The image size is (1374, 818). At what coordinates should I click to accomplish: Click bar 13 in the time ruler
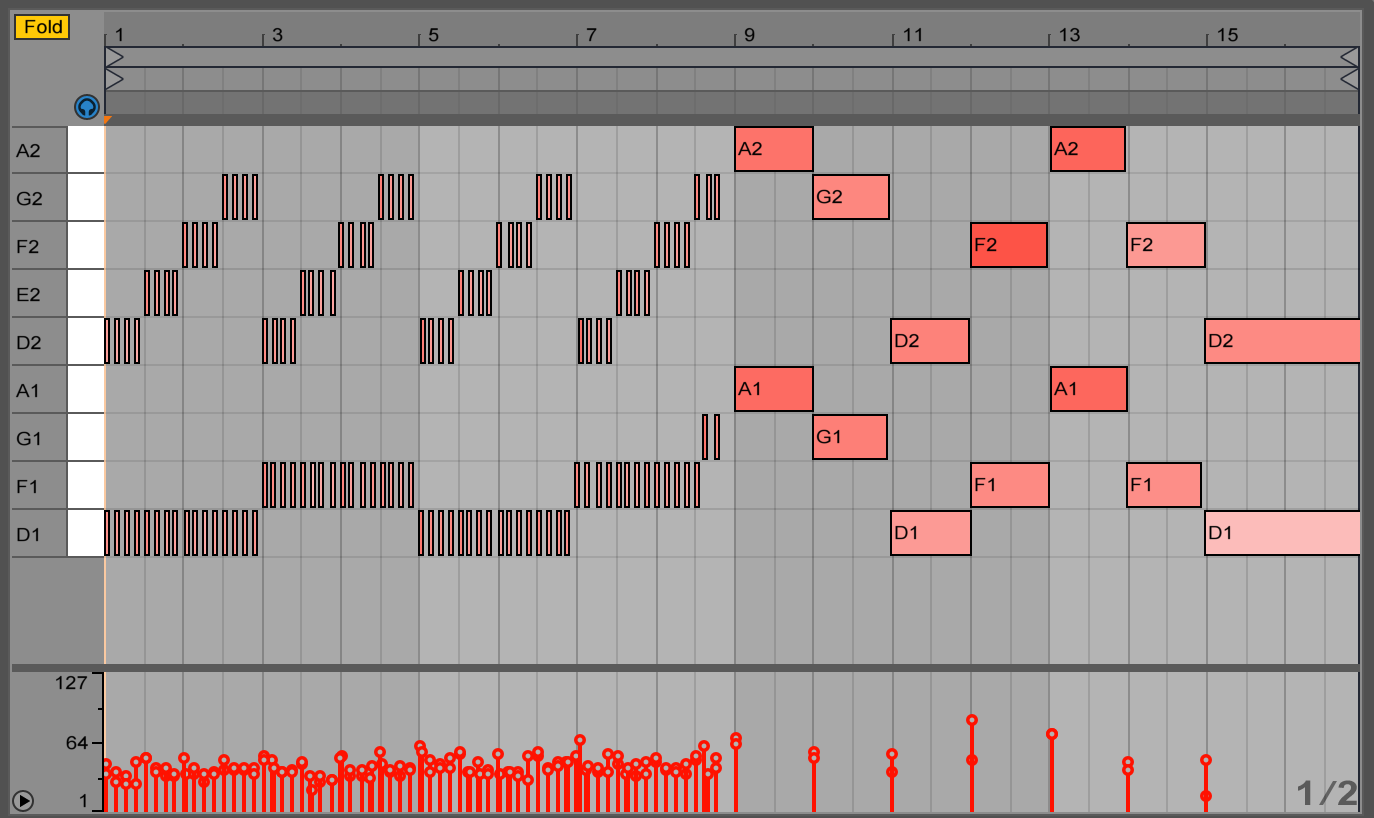tap(1070, 35)
